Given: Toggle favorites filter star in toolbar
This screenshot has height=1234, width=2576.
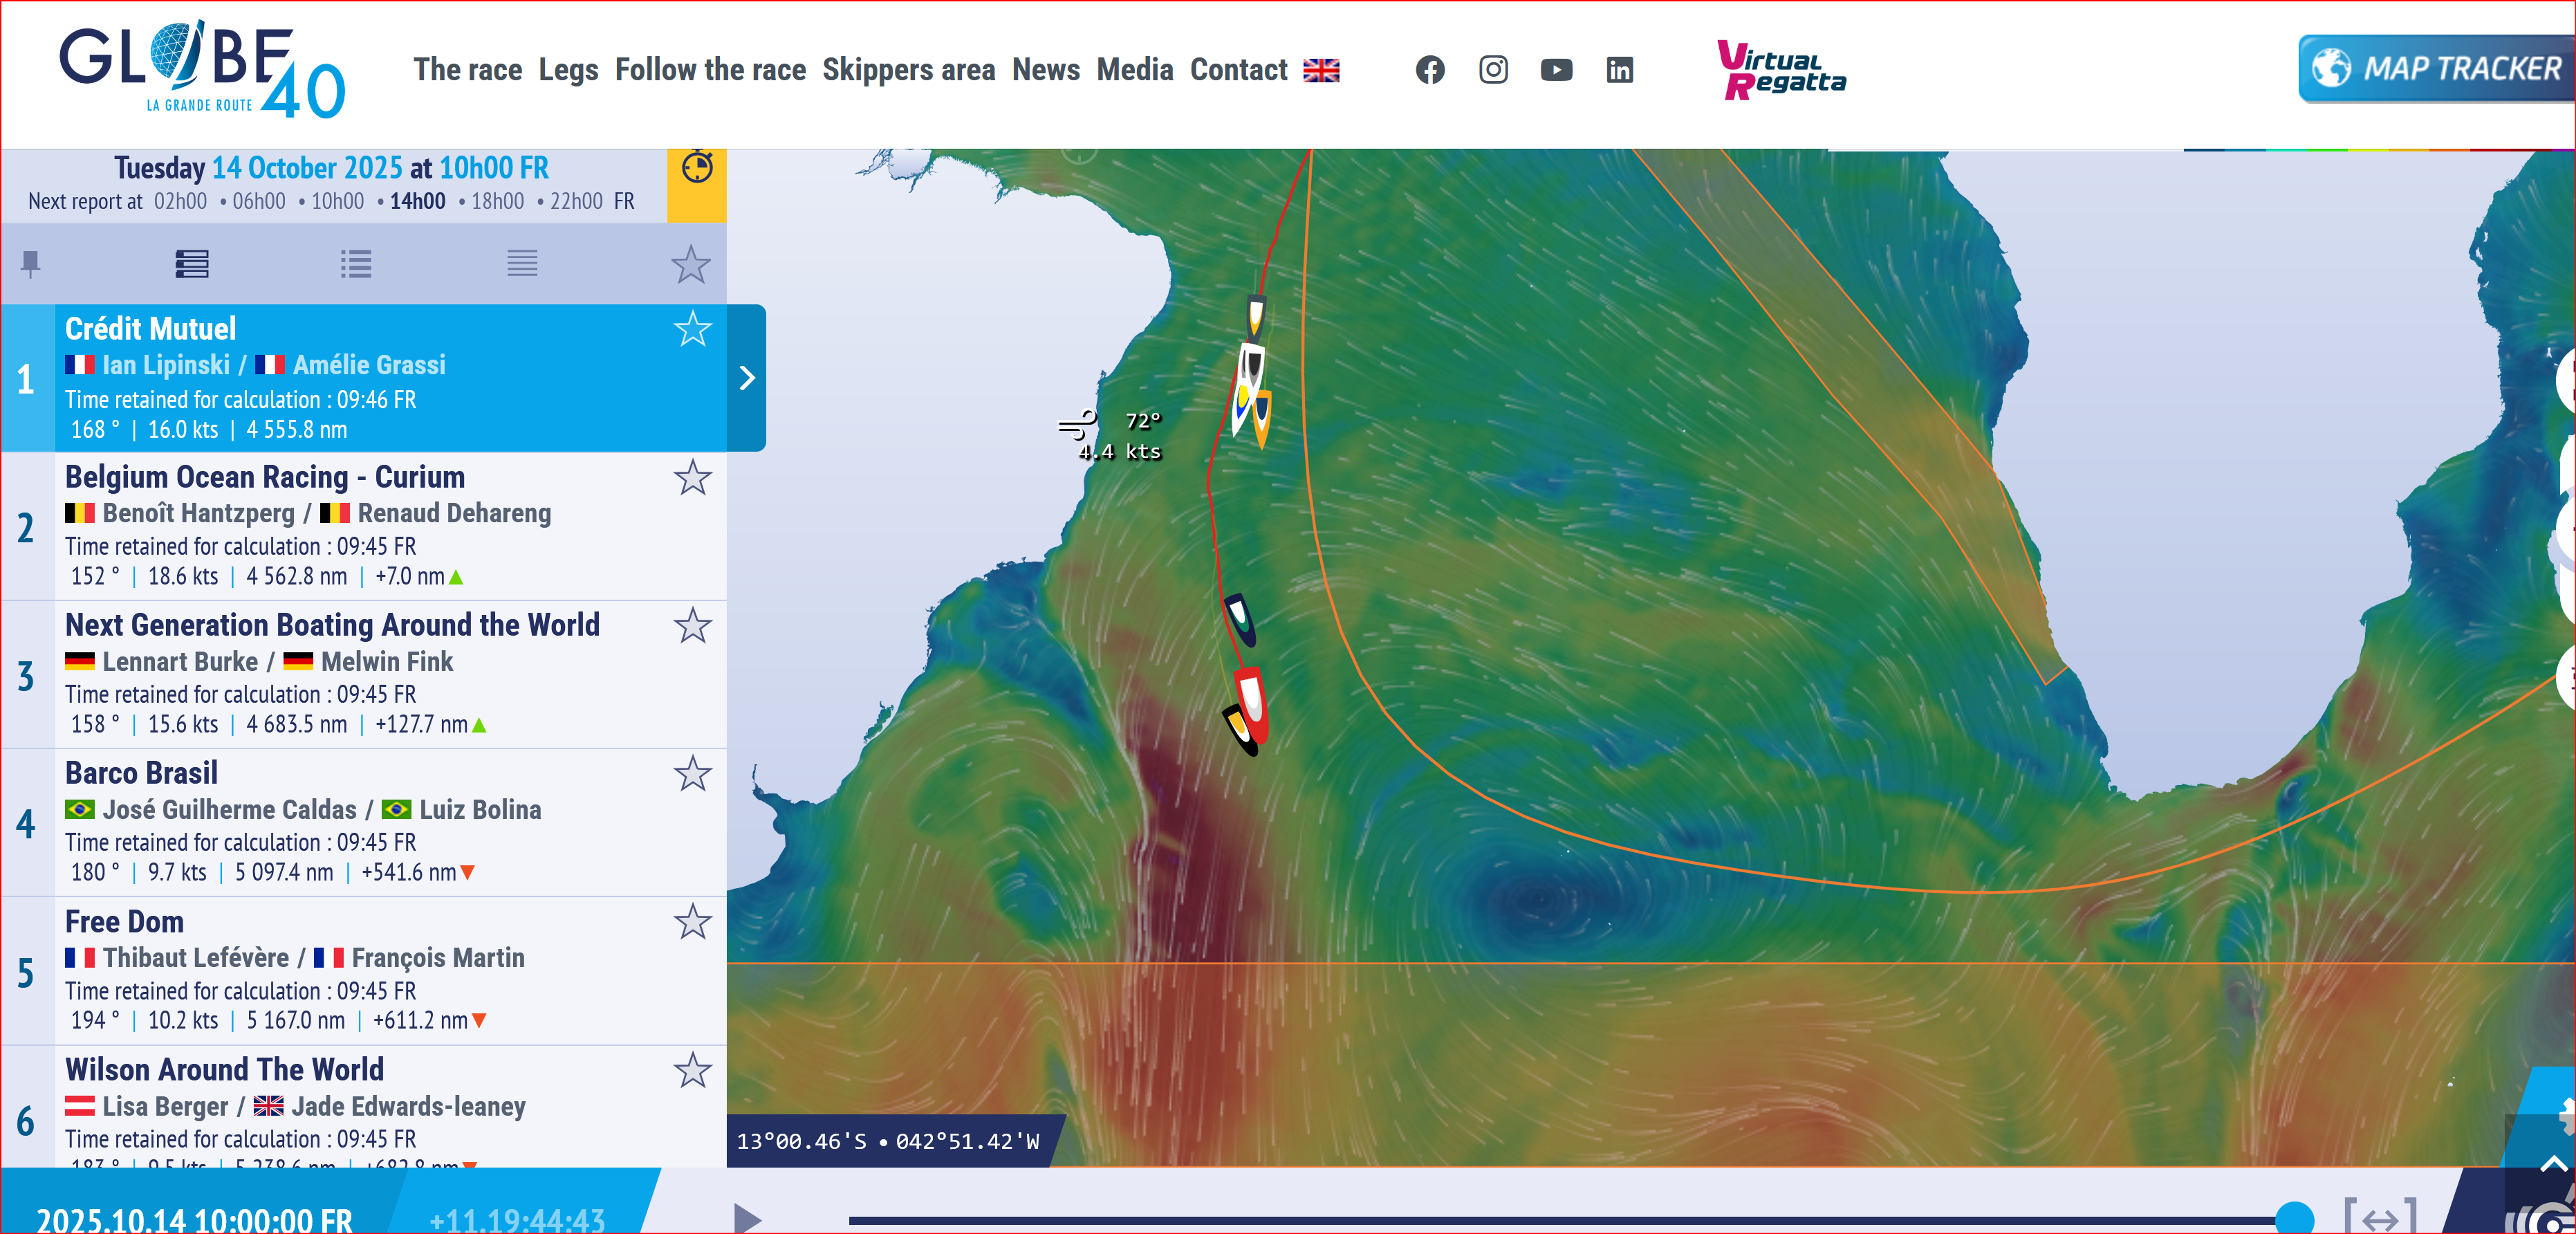Looking at the screenshot, I should 690,265.
